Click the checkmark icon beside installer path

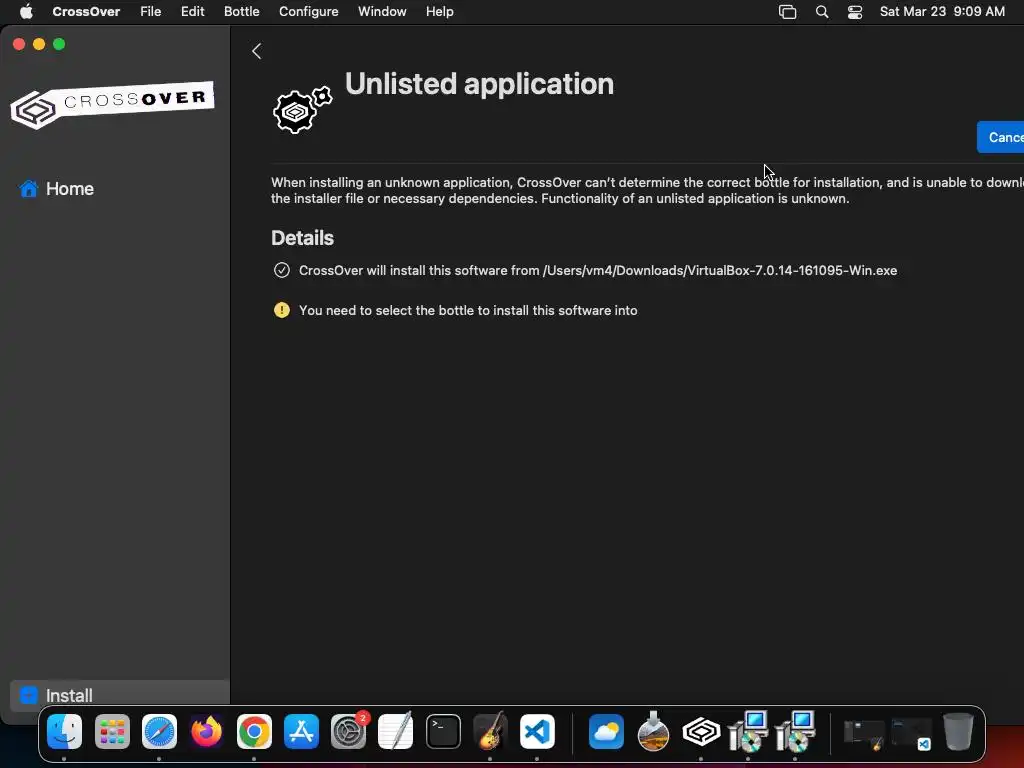pos(281,270)
